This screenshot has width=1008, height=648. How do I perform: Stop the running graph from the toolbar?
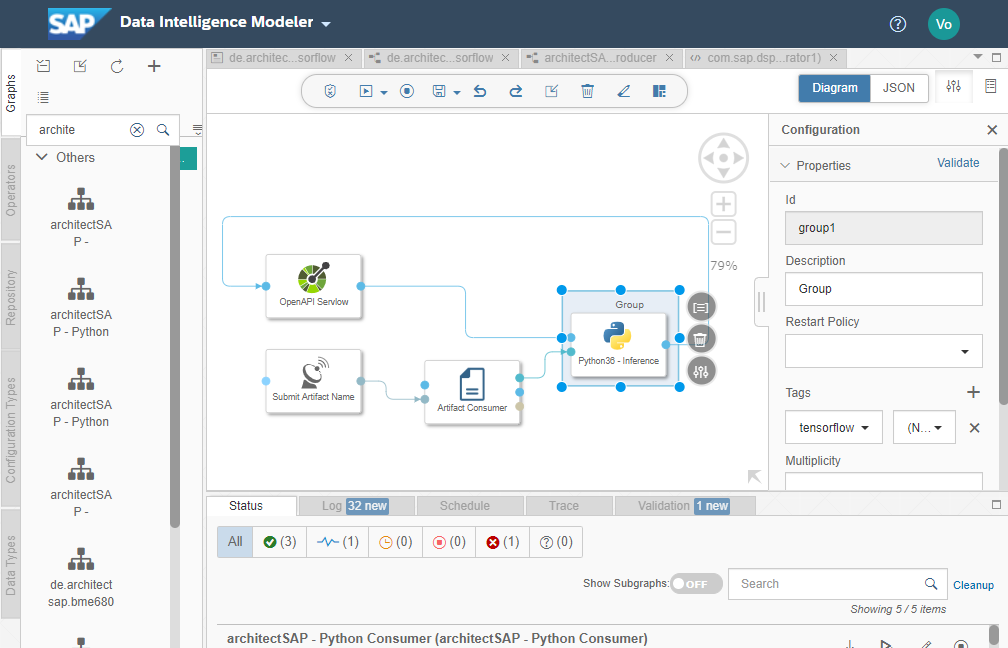[x=407, y=91]
